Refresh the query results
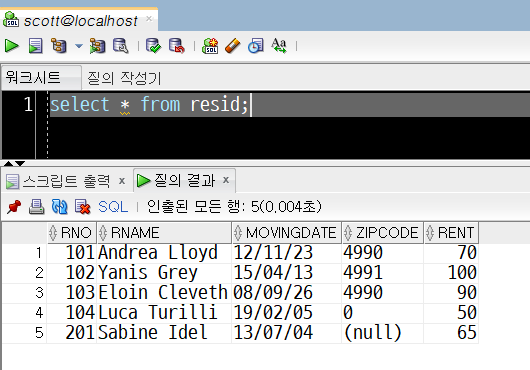 coord(59,207)
